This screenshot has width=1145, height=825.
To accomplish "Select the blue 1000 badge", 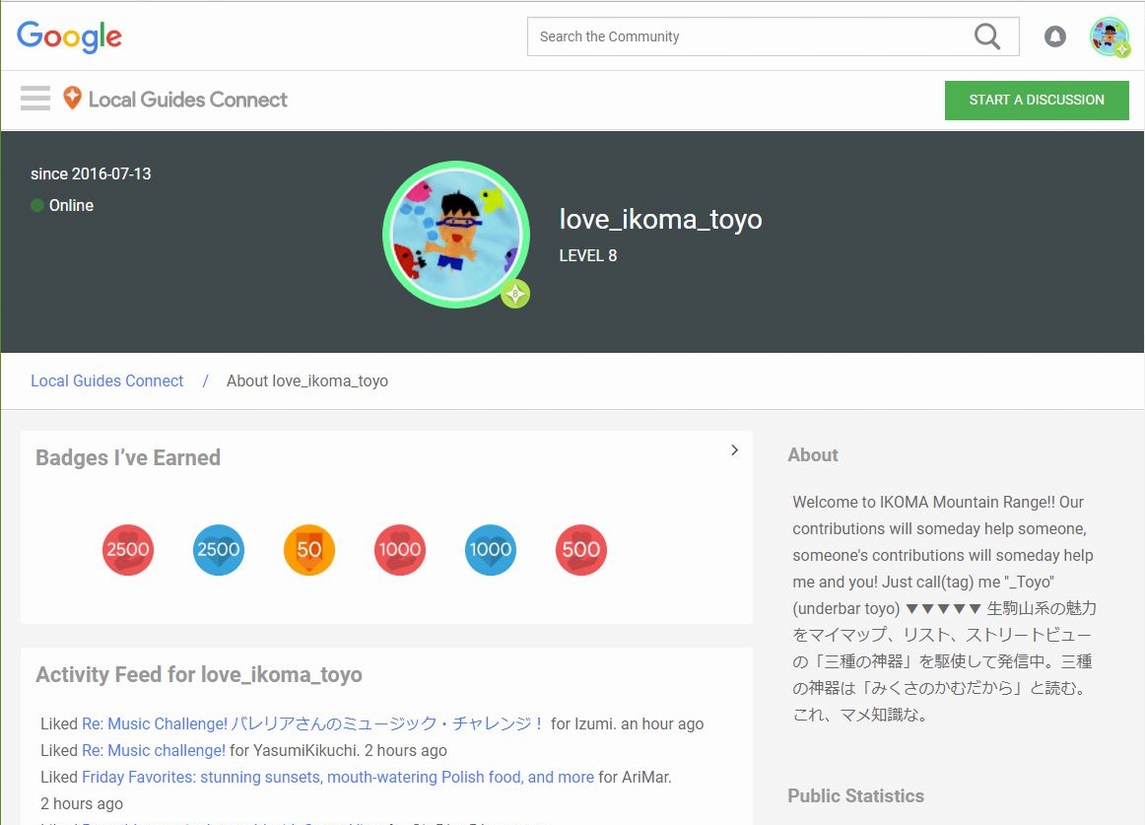I will click(490, 550).
